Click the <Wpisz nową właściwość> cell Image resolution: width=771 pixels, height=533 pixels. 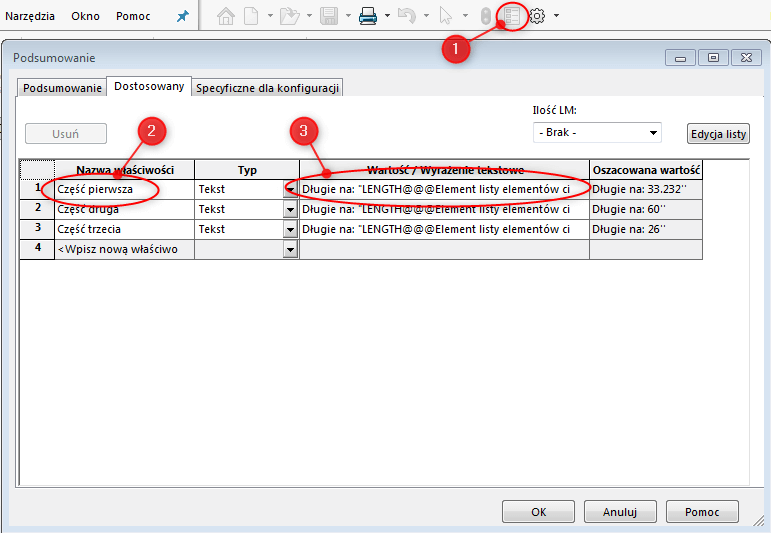click(x=124, y=249)
